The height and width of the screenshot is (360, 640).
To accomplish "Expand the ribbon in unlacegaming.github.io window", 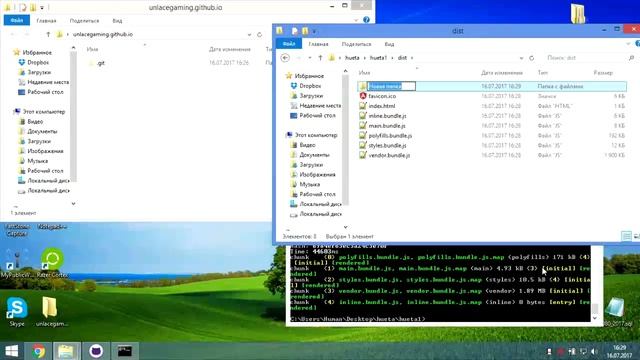I will [x=356, y=20].
